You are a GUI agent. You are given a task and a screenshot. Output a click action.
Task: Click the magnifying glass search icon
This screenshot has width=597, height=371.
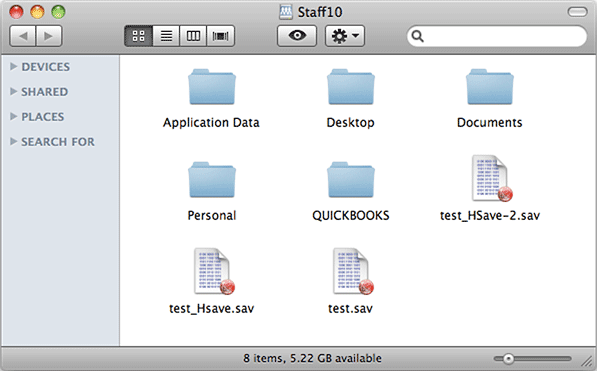point(418,36)
